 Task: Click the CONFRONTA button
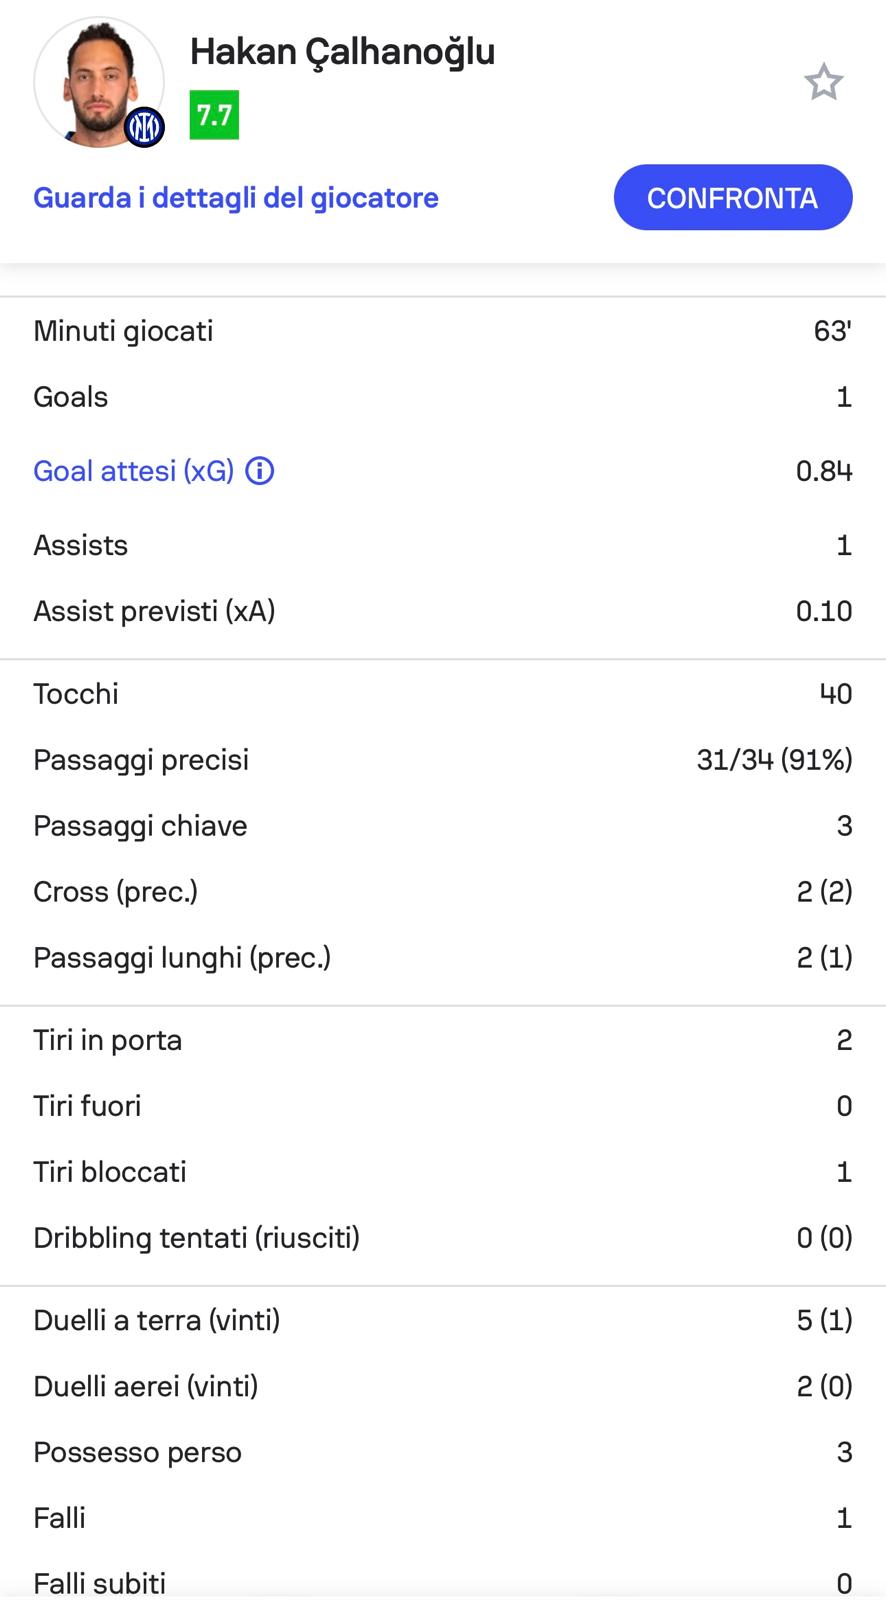tap(733, 198)
